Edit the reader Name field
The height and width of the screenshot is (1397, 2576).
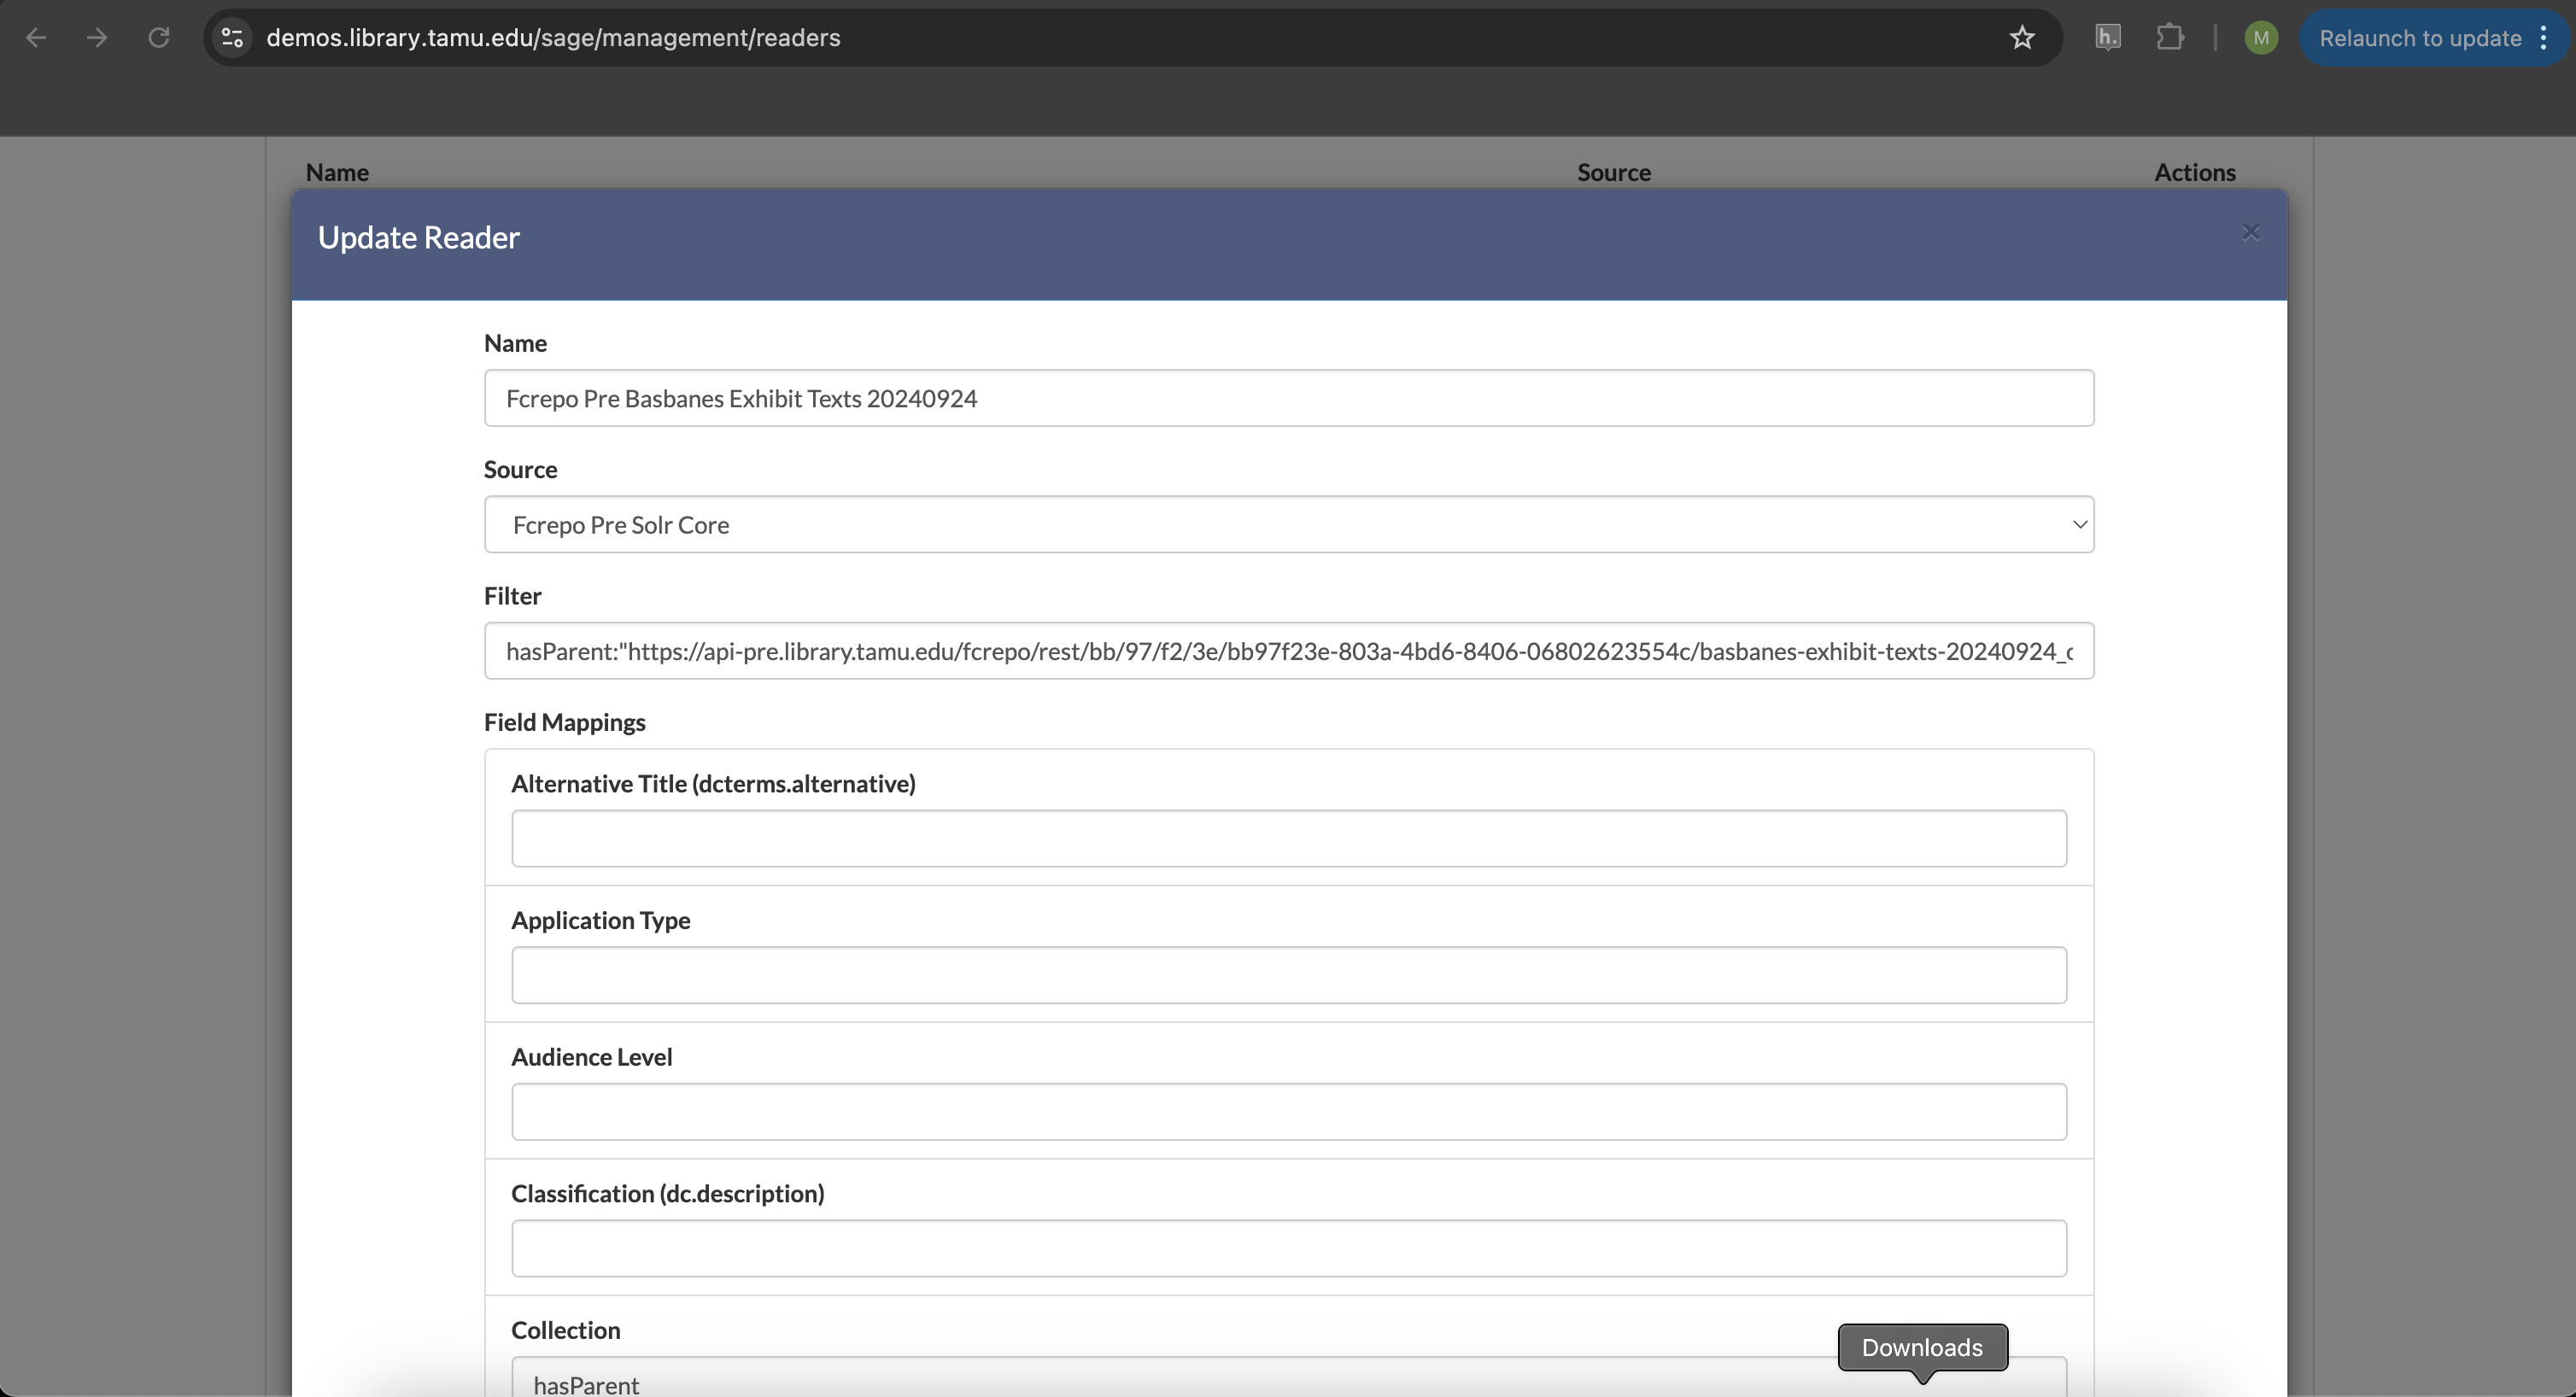(x=1288, y=398)
